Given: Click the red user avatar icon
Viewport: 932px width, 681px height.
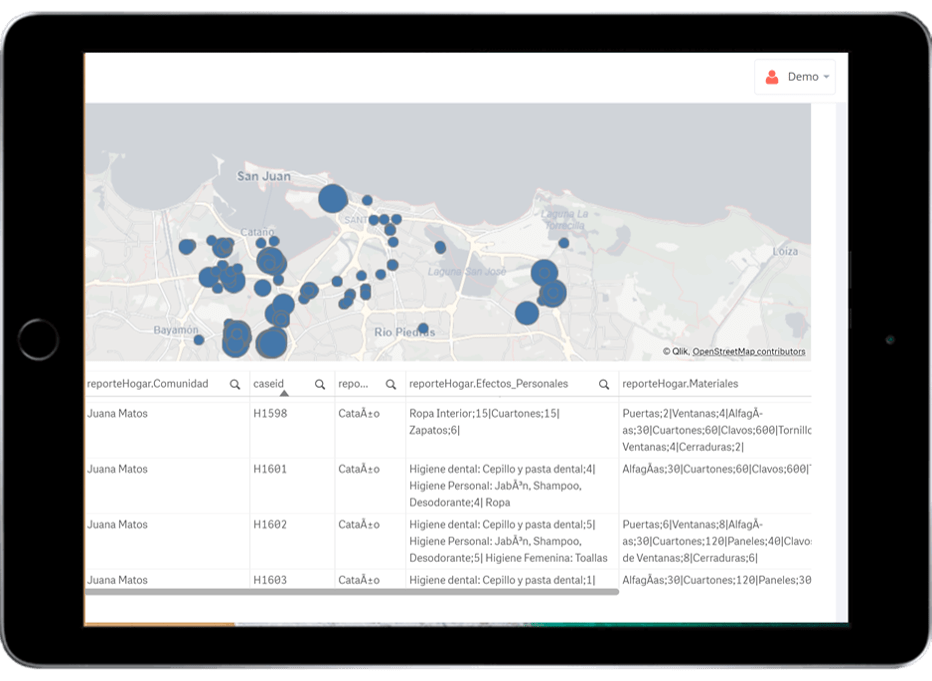Looking at the screenshot, I should (x=771, y=77).
